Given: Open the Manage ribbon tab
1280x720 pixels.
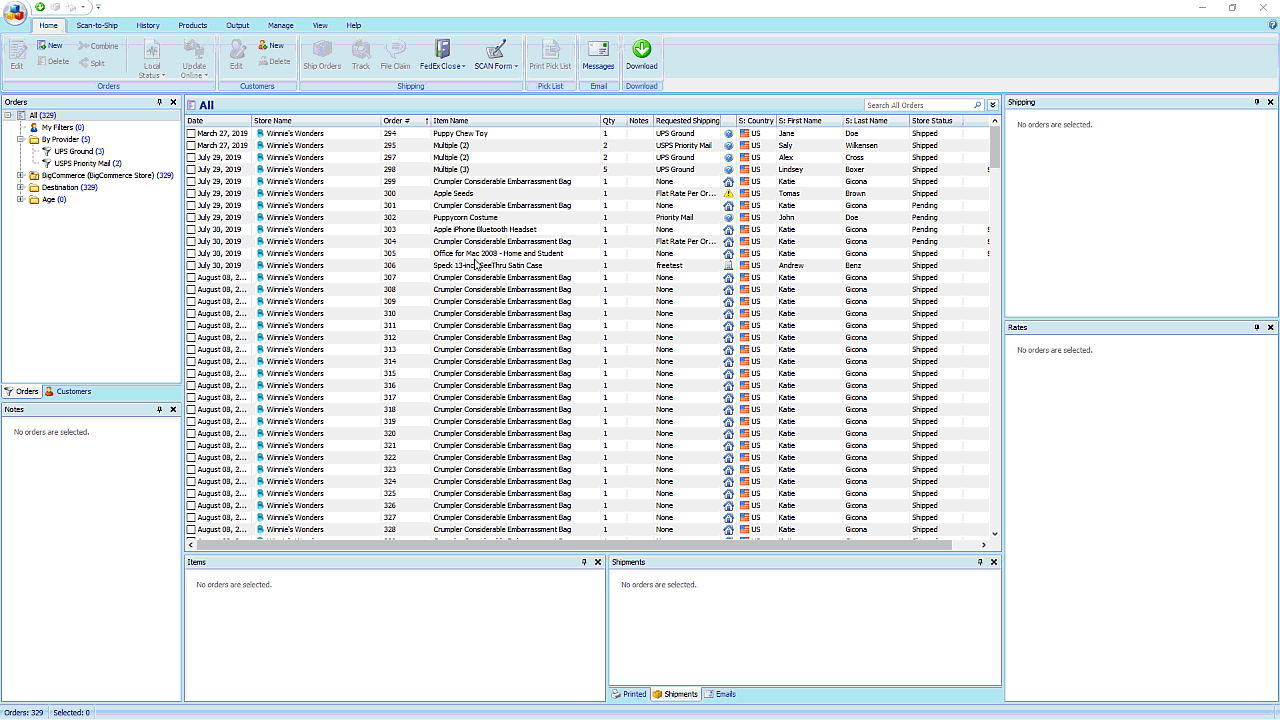Looking at the screenshot, I should point(281,25).
